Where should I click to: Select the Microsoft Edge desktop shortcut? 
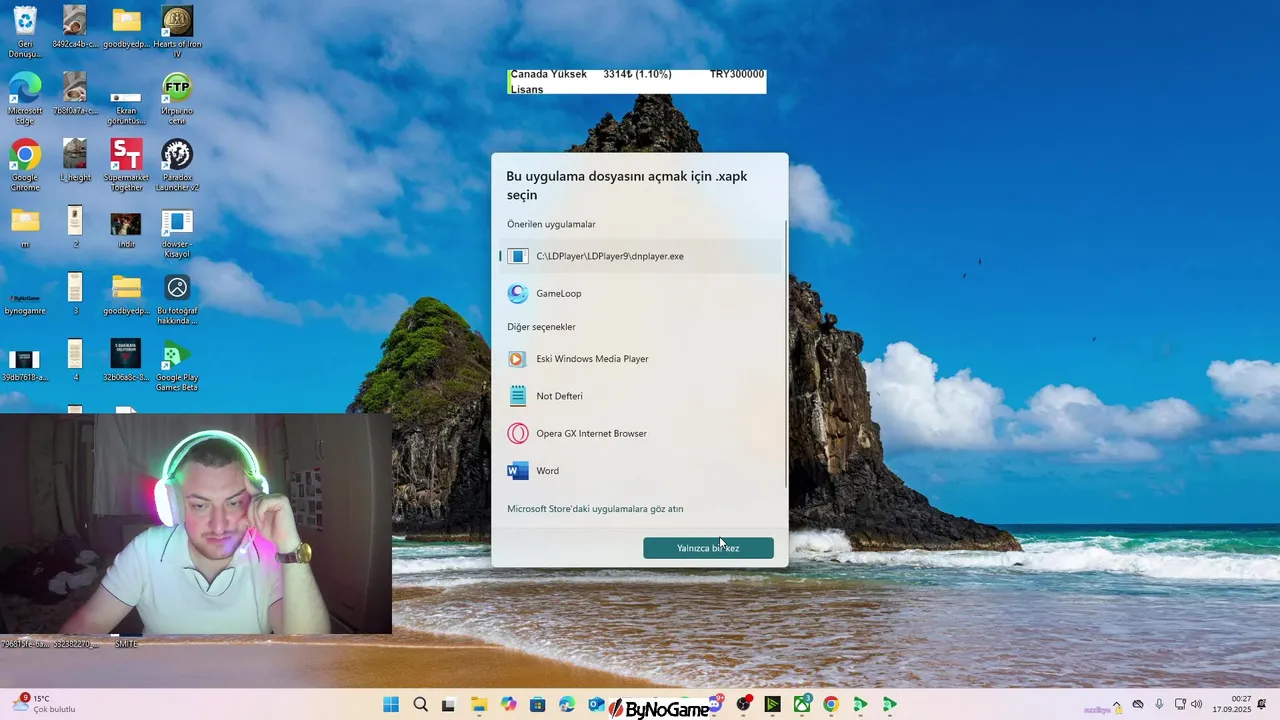click(25, 98)
